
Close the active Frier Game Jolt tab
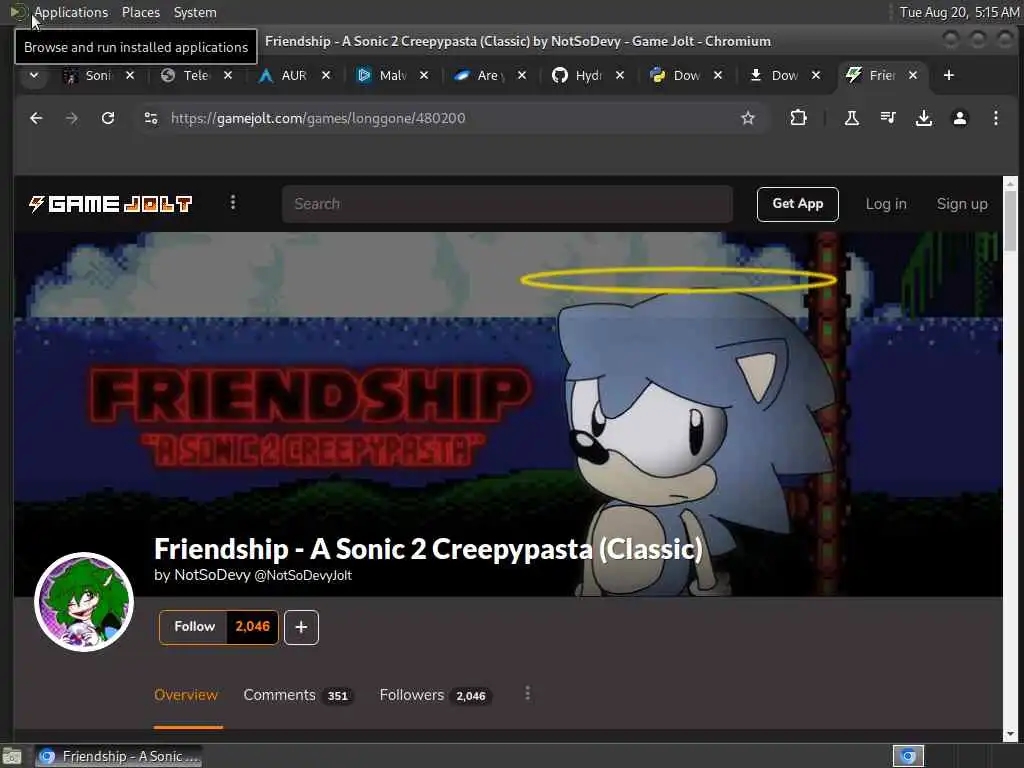(913, 75)
